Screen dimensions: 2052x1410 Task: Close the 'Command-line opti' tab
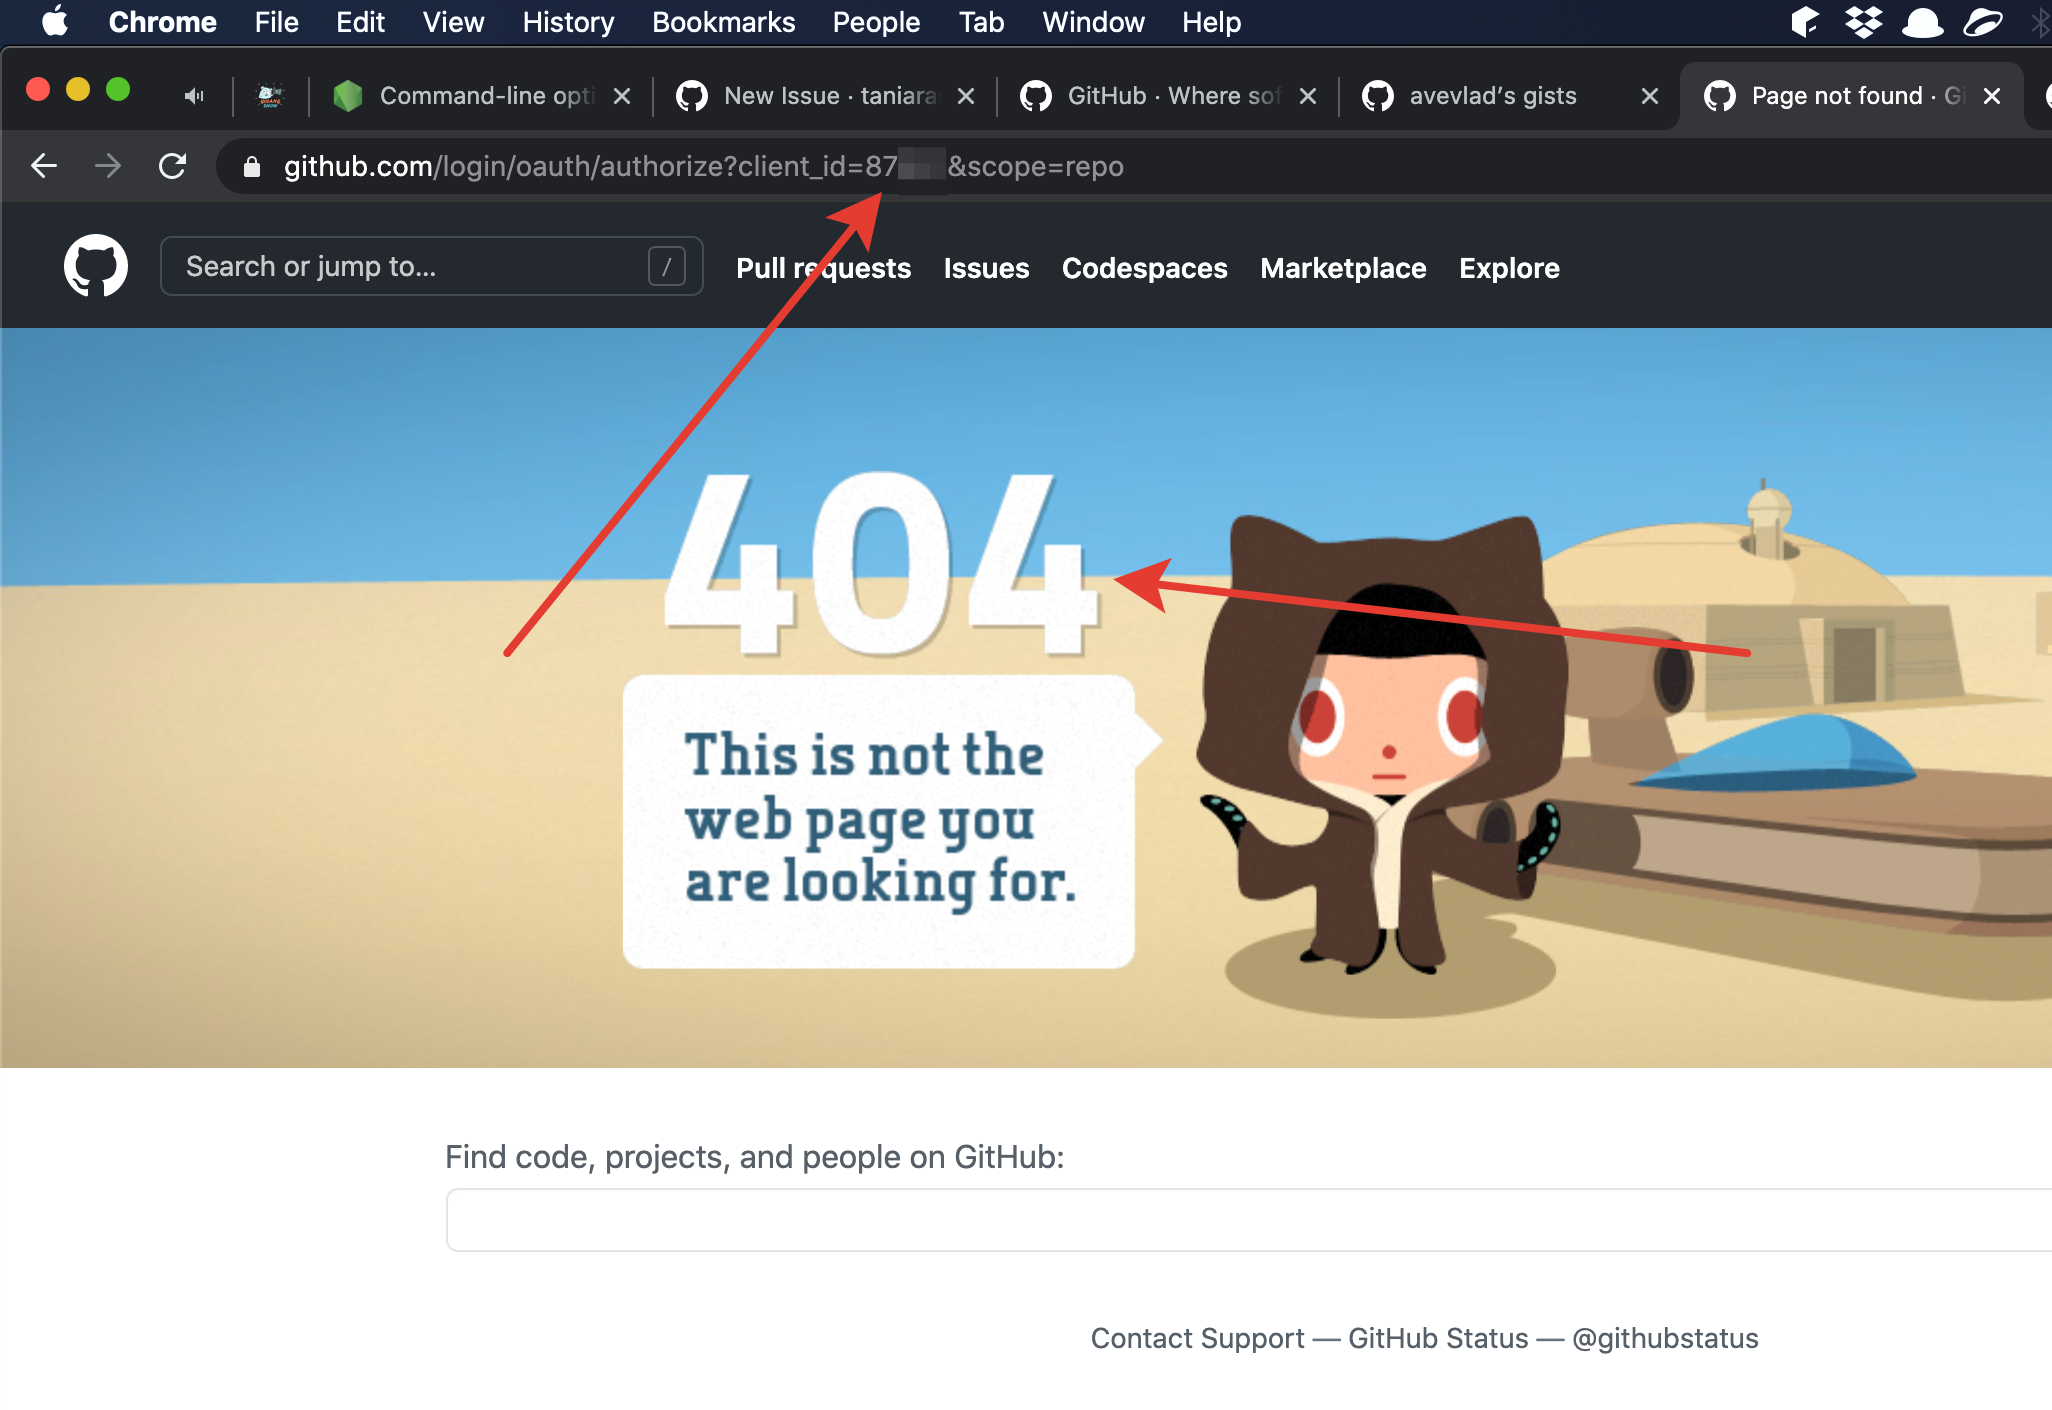[x=622, y=96]
